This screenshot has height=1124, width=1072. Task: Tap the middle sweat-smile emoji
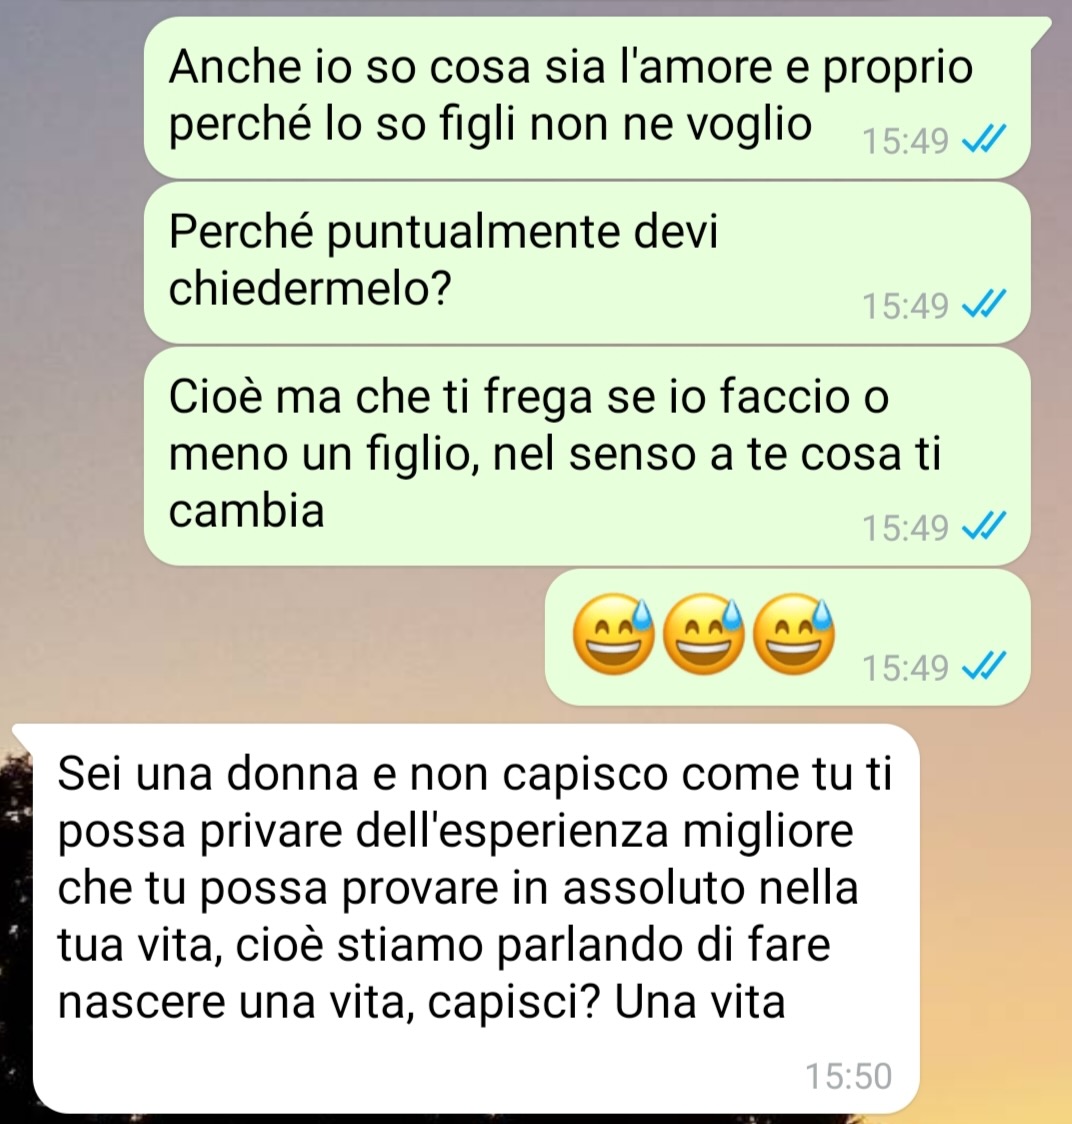click(703, 634)
